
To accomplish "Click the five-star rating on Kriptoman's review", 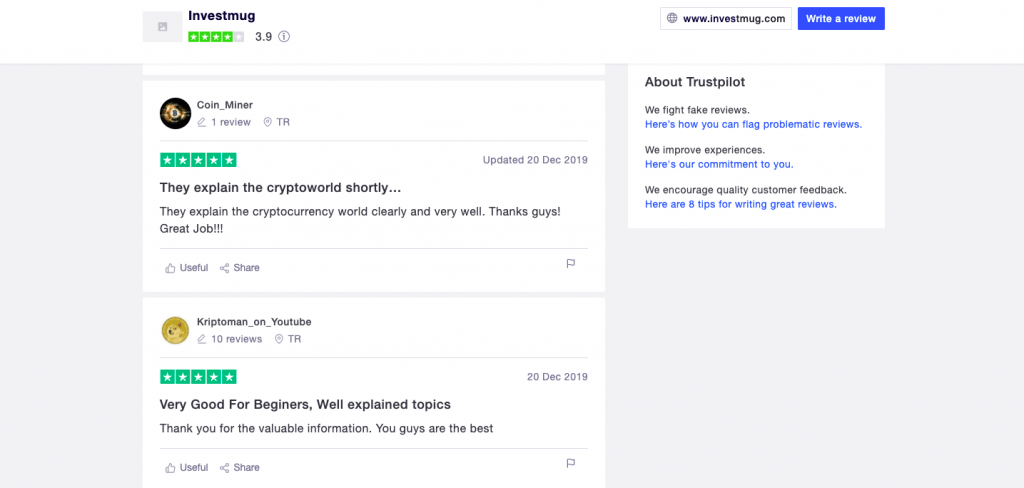I will click(198, 377).
